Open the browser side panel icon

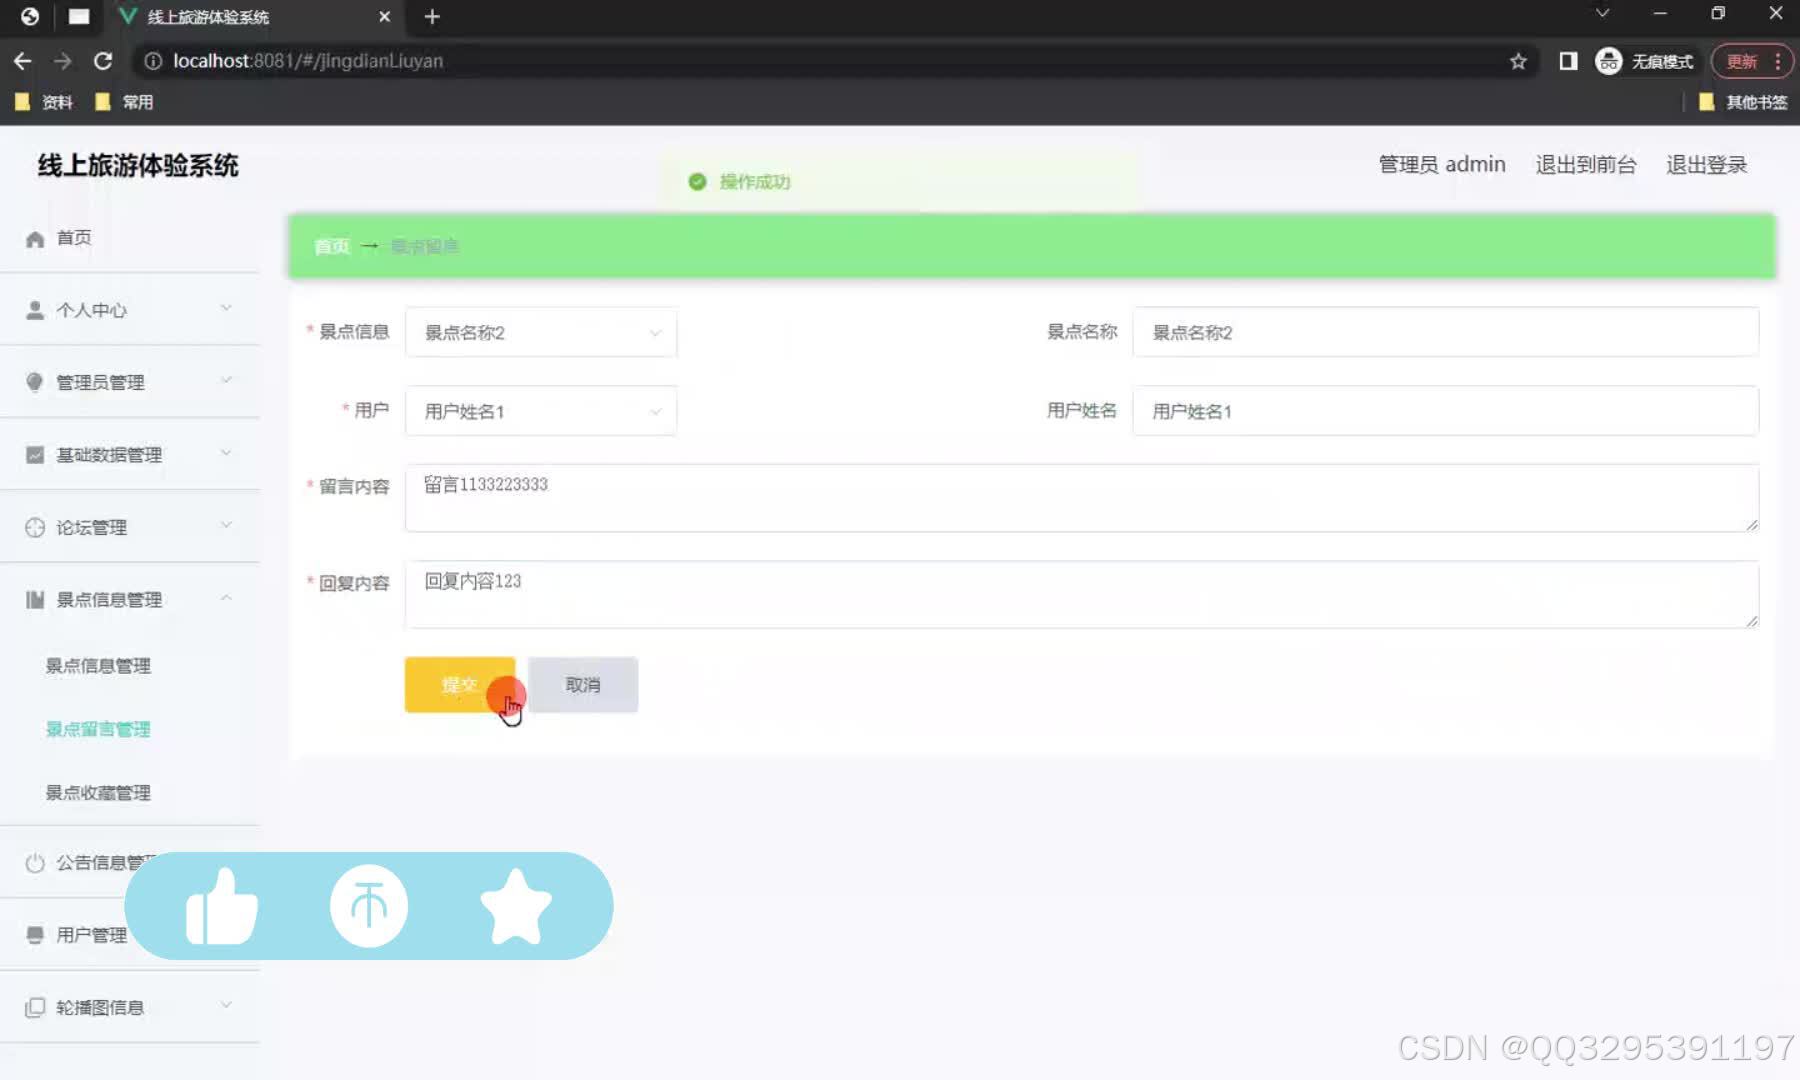1568,61
